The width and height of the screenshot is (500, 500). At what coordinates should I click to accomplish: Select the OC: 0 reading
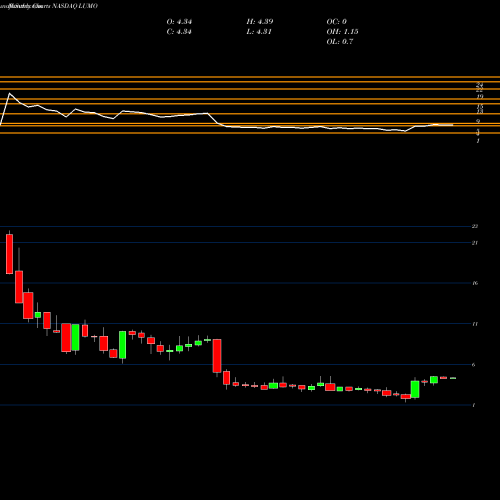tap(337, 22)
